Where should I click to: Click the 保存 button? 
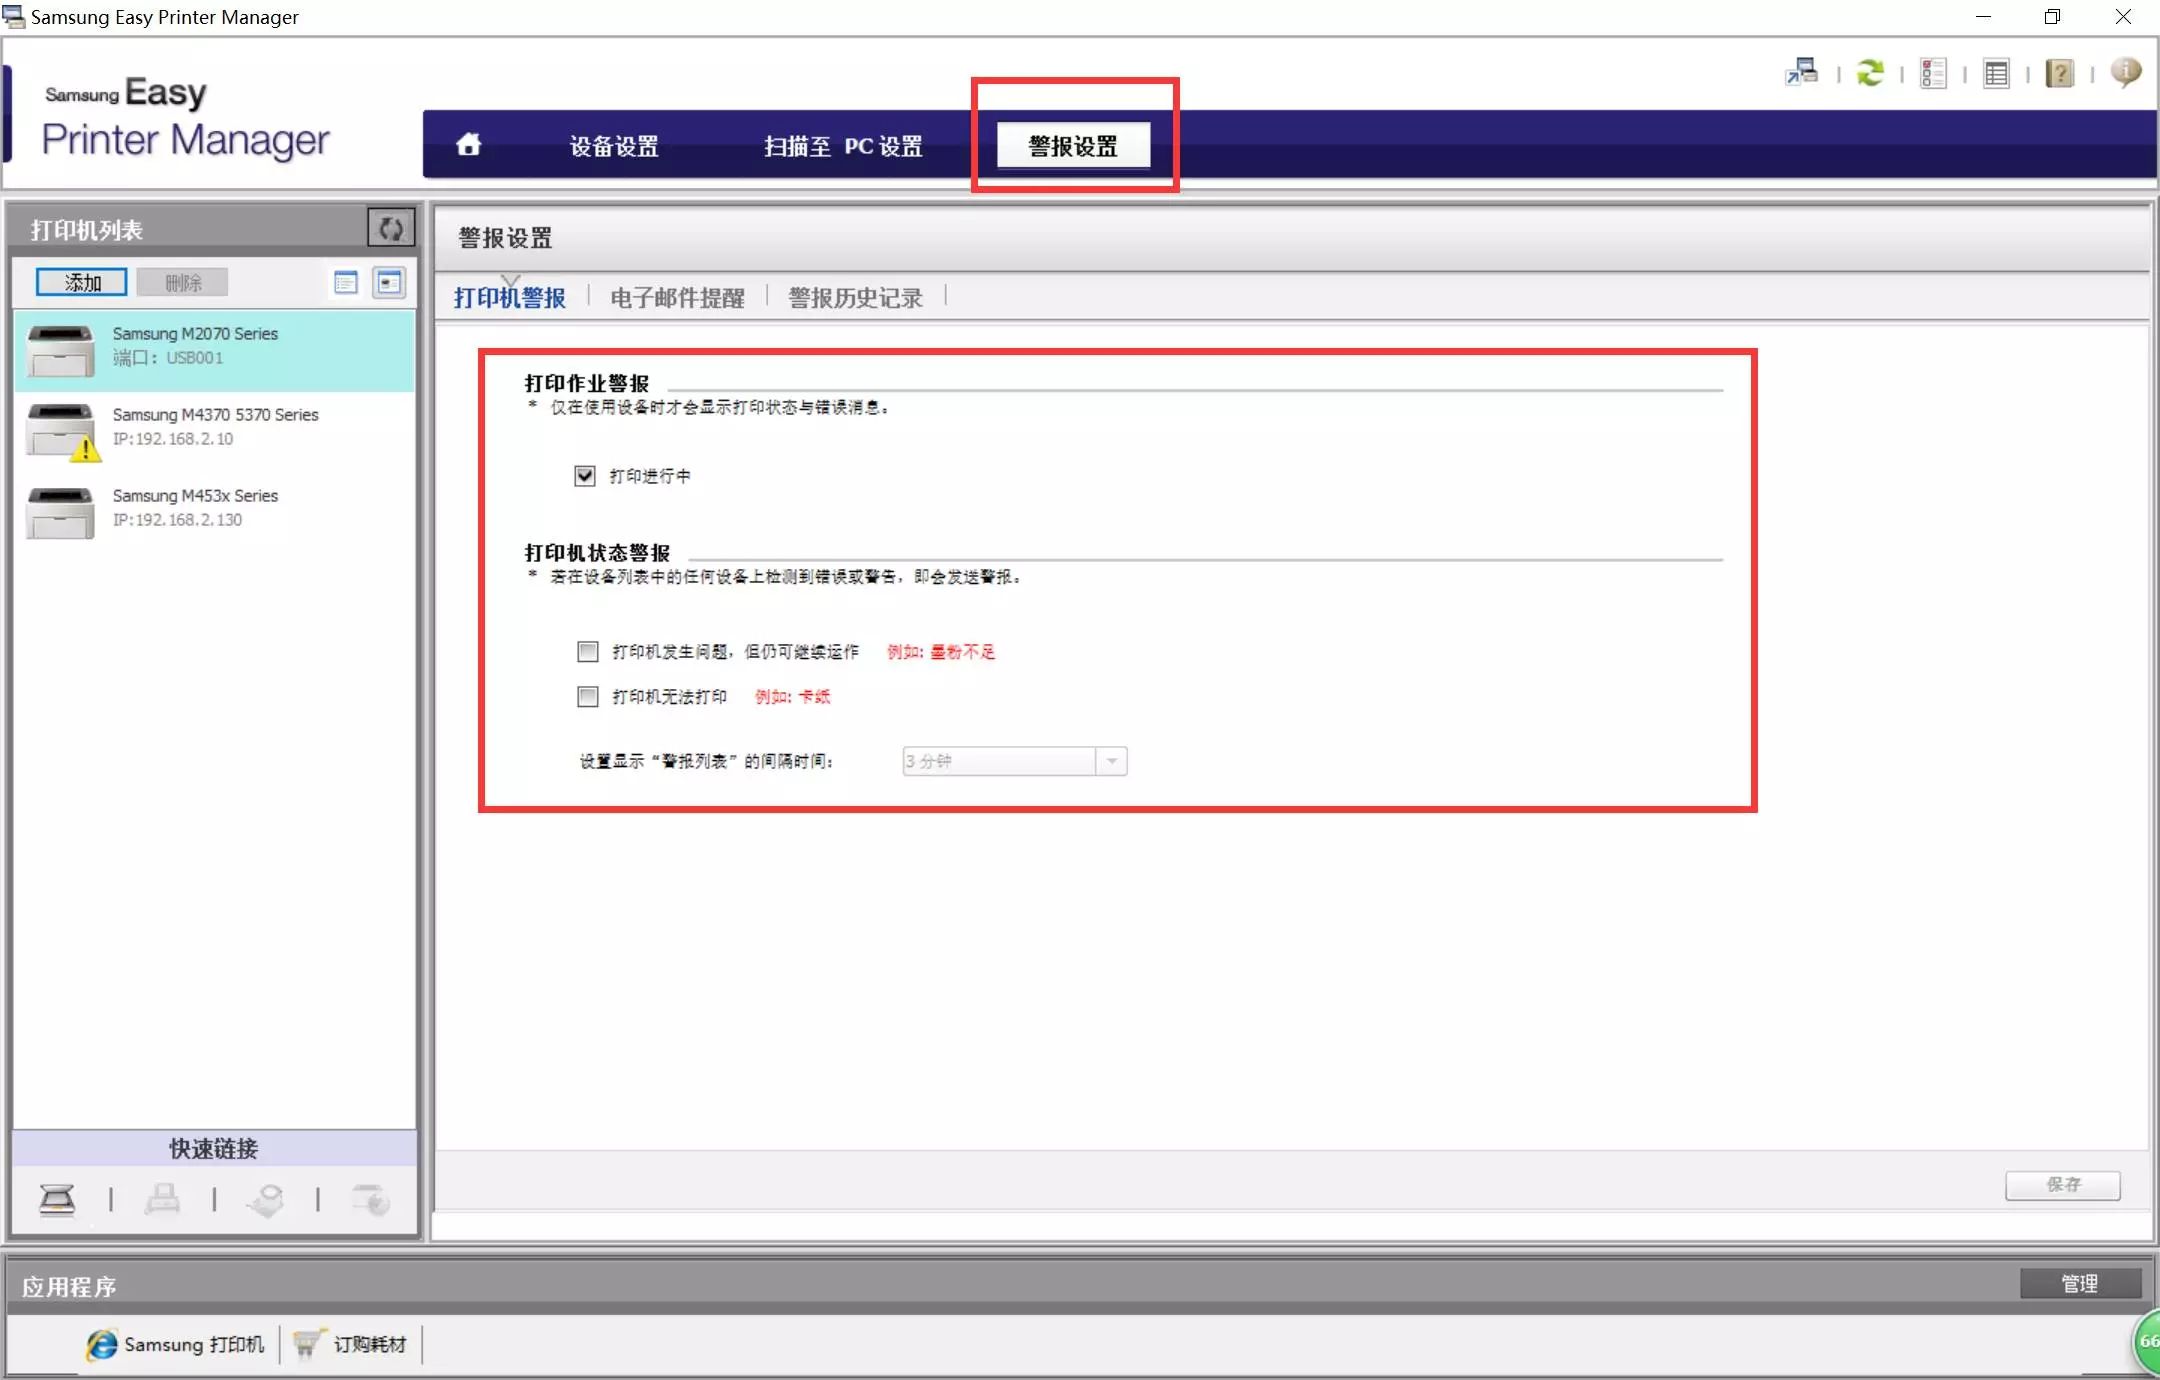point(2062,1185)
